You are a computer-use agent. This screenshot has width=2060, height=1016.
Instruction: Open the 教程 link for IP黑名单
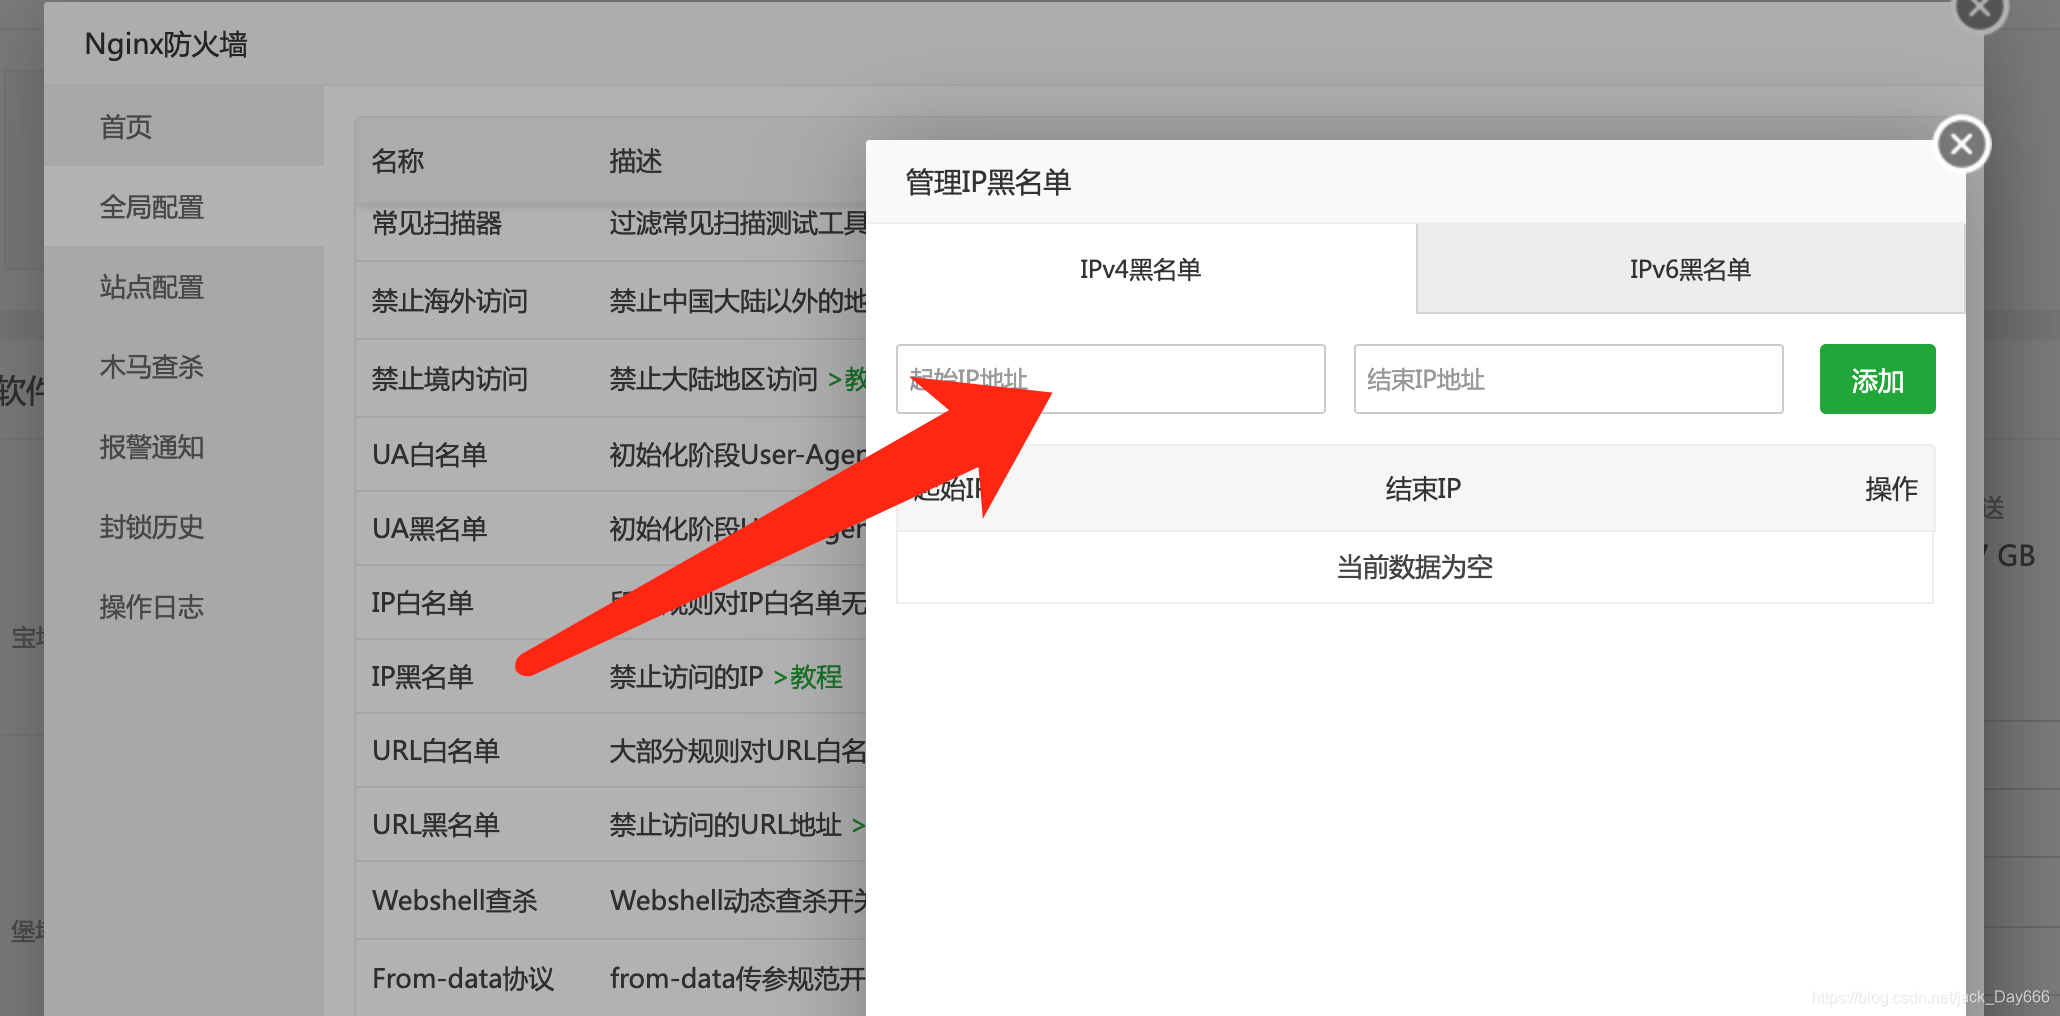808,677
